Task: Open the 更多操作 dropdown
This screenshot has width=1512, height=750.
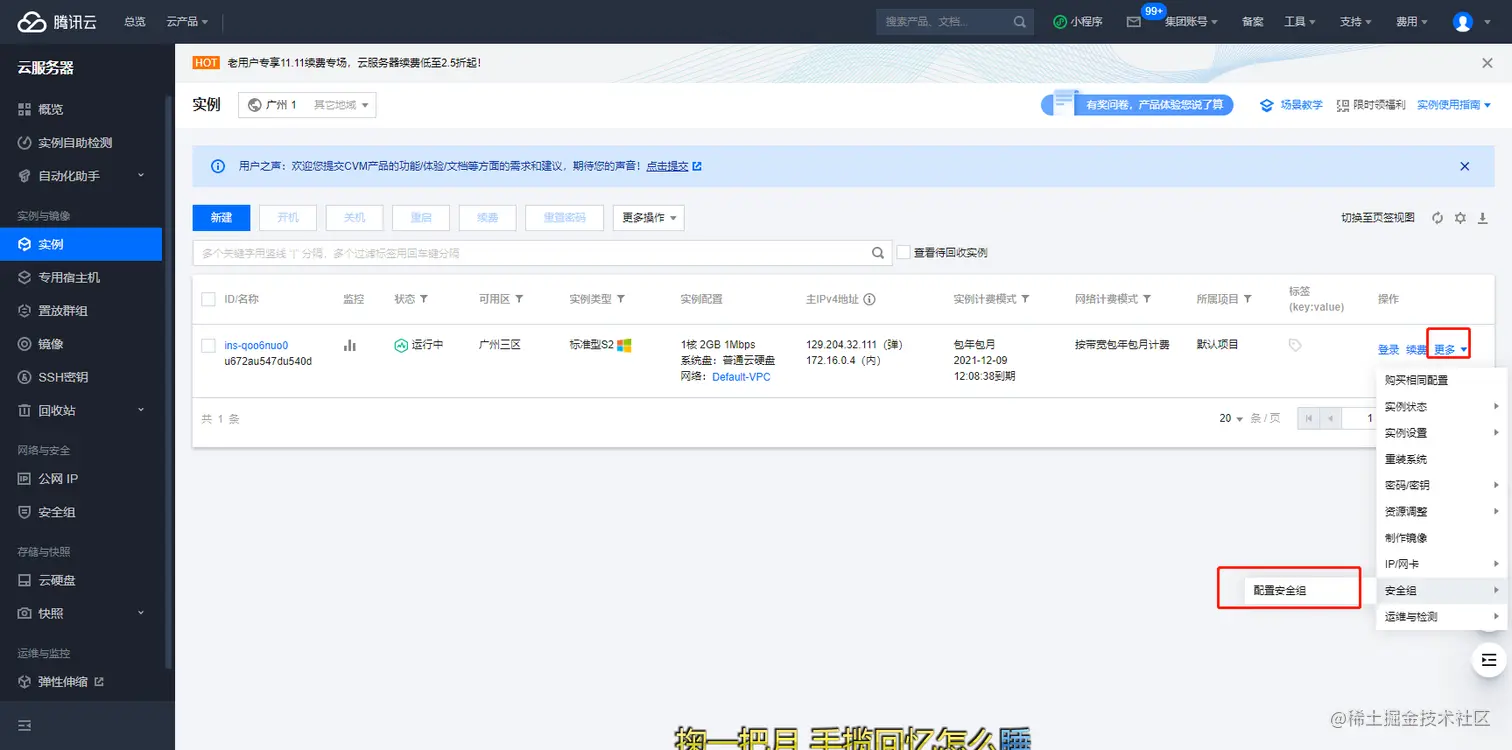Action: [649, 218]
